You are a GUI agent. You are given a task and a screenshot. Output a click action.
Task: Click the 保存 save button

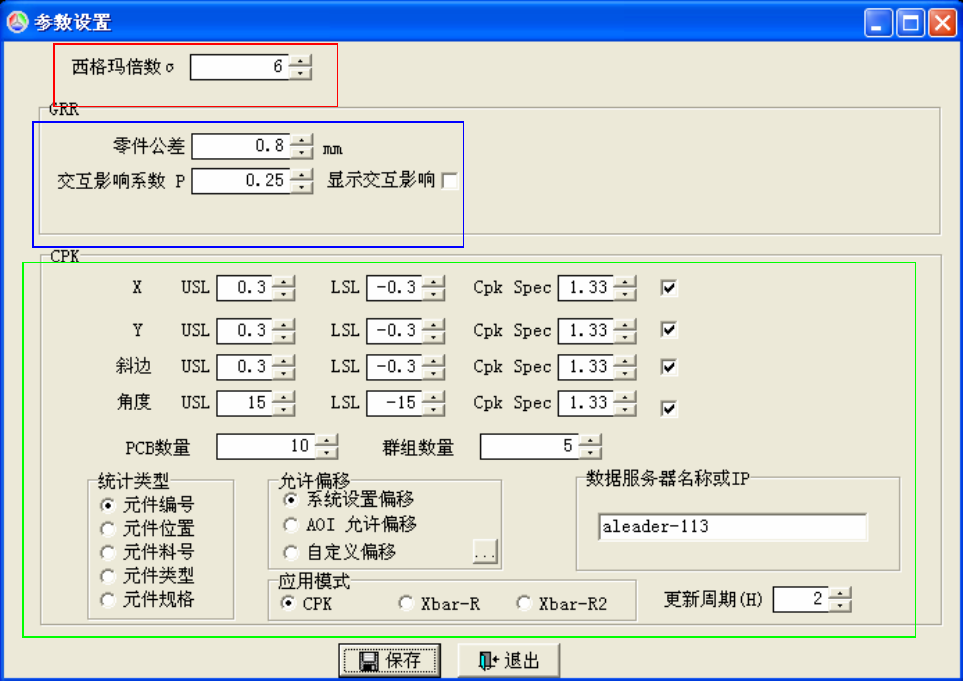coord(389,660)
